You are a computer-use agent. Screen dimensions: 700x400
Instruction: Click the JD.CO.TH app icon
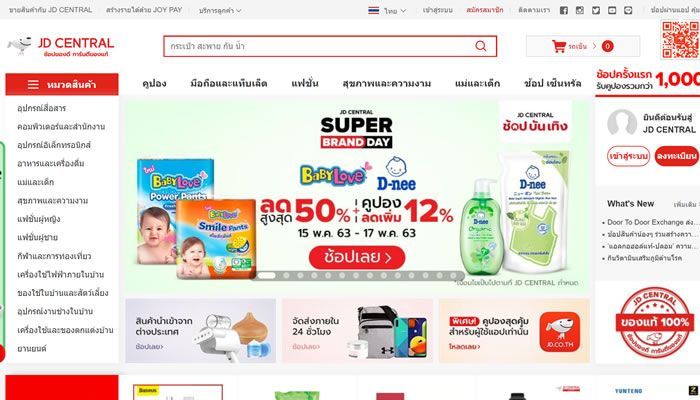pyautogui.click(x=559, y=332)
